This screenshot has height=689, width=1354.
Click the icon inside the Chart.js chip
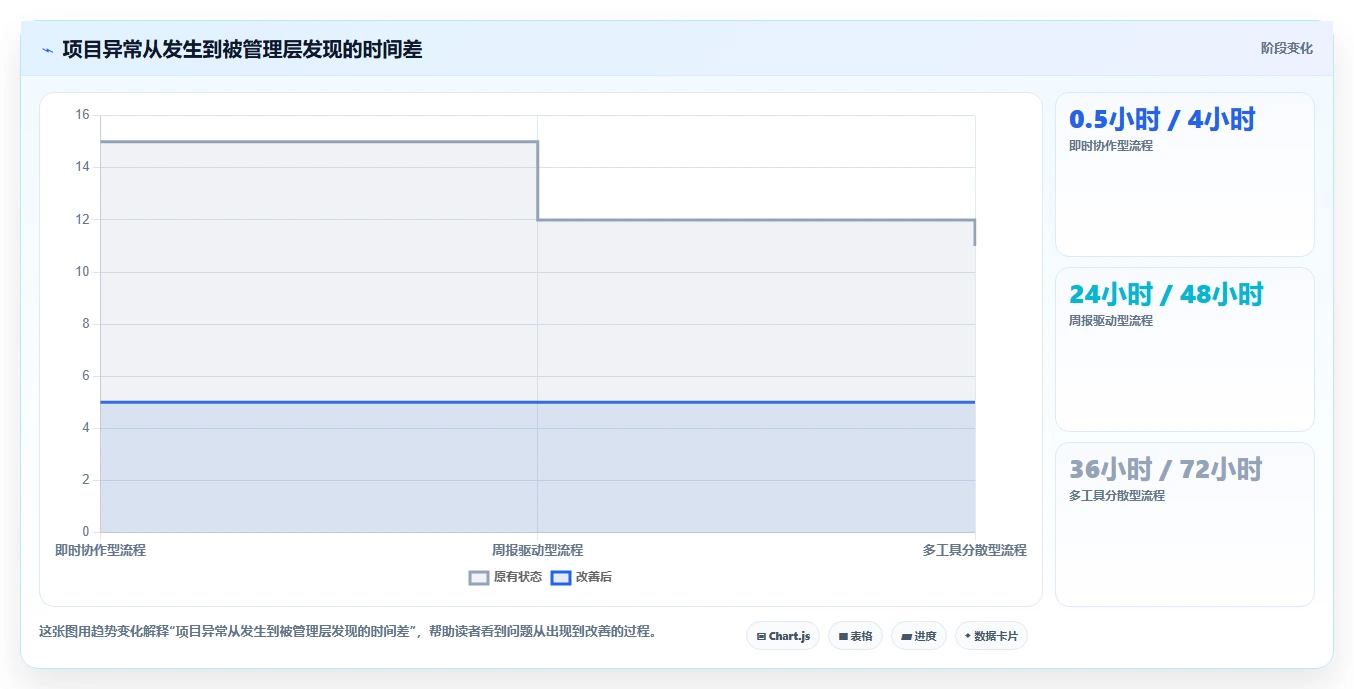pyautogui.click(x=761, y=636)
